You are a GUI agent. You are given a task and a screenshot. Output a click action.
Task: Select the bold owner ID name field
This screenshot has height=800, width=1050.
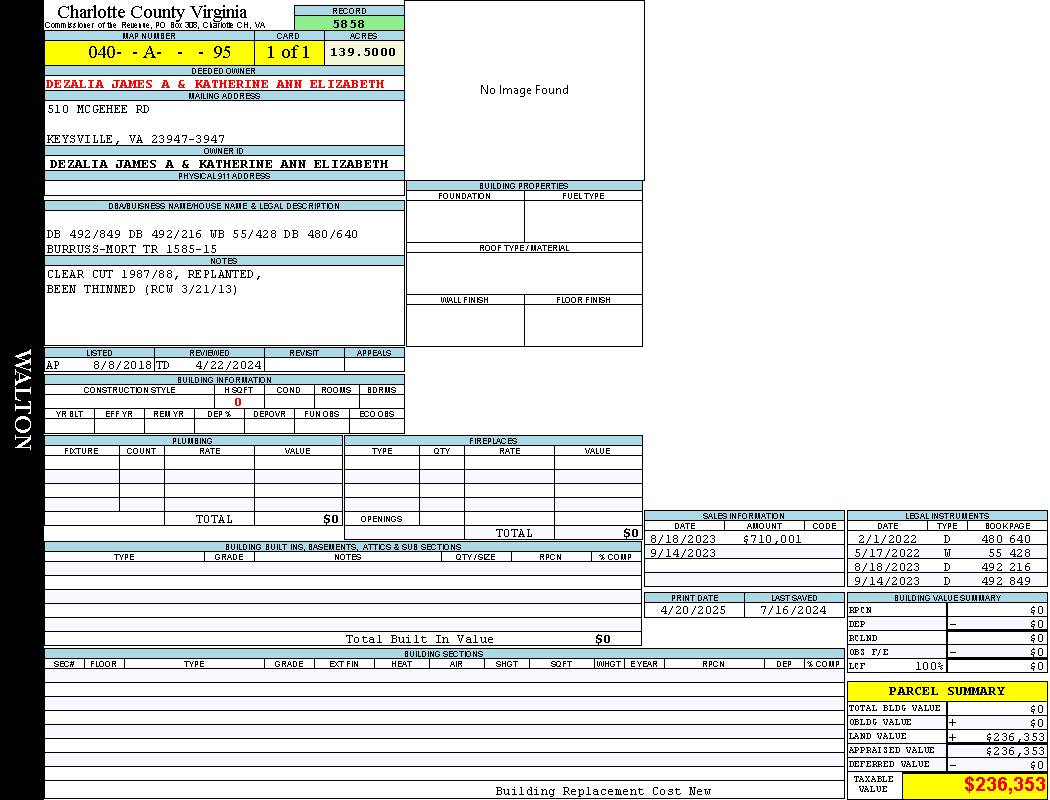pyautogui.click(x=219, y=163)
